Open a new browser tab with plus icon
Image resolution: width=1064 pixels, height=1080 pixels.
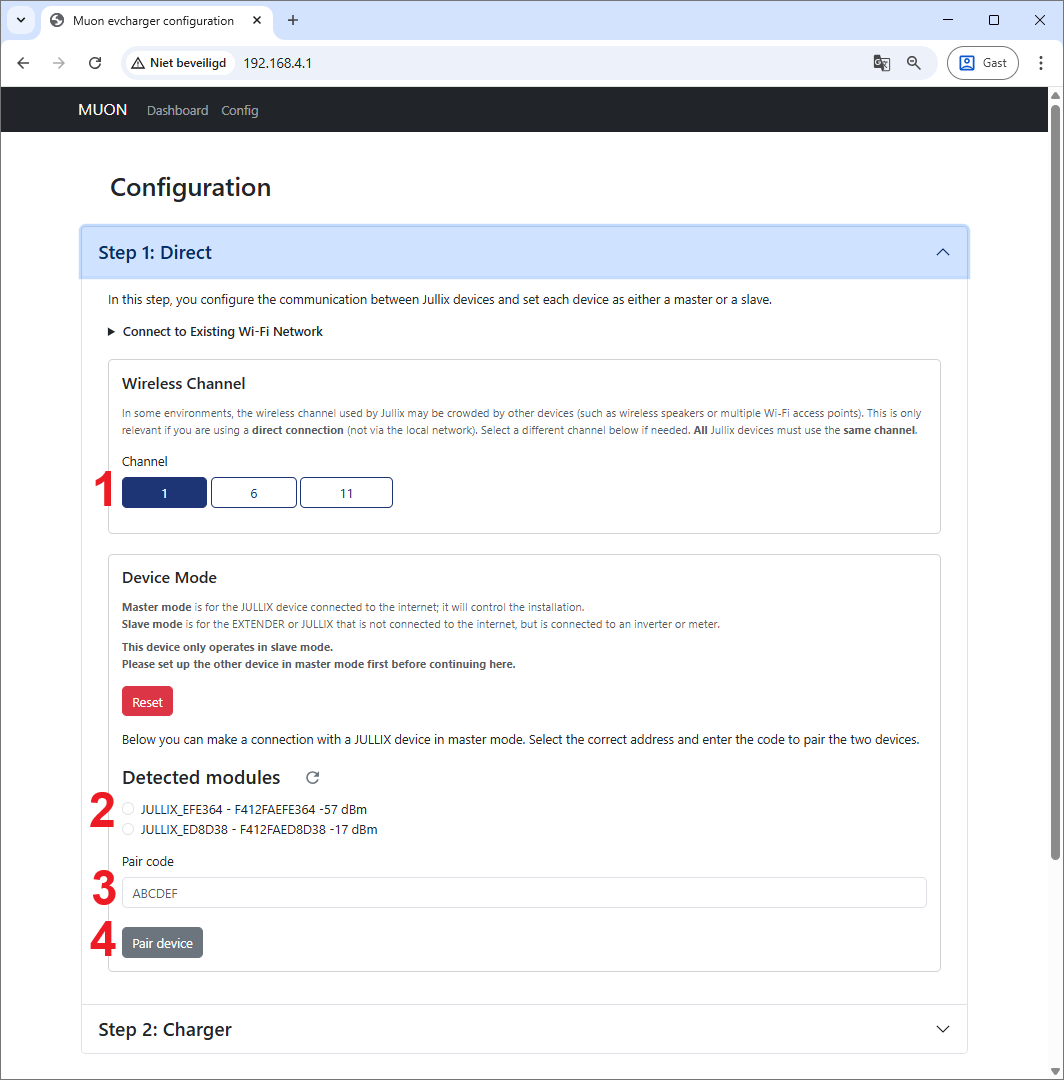[293, 21]
